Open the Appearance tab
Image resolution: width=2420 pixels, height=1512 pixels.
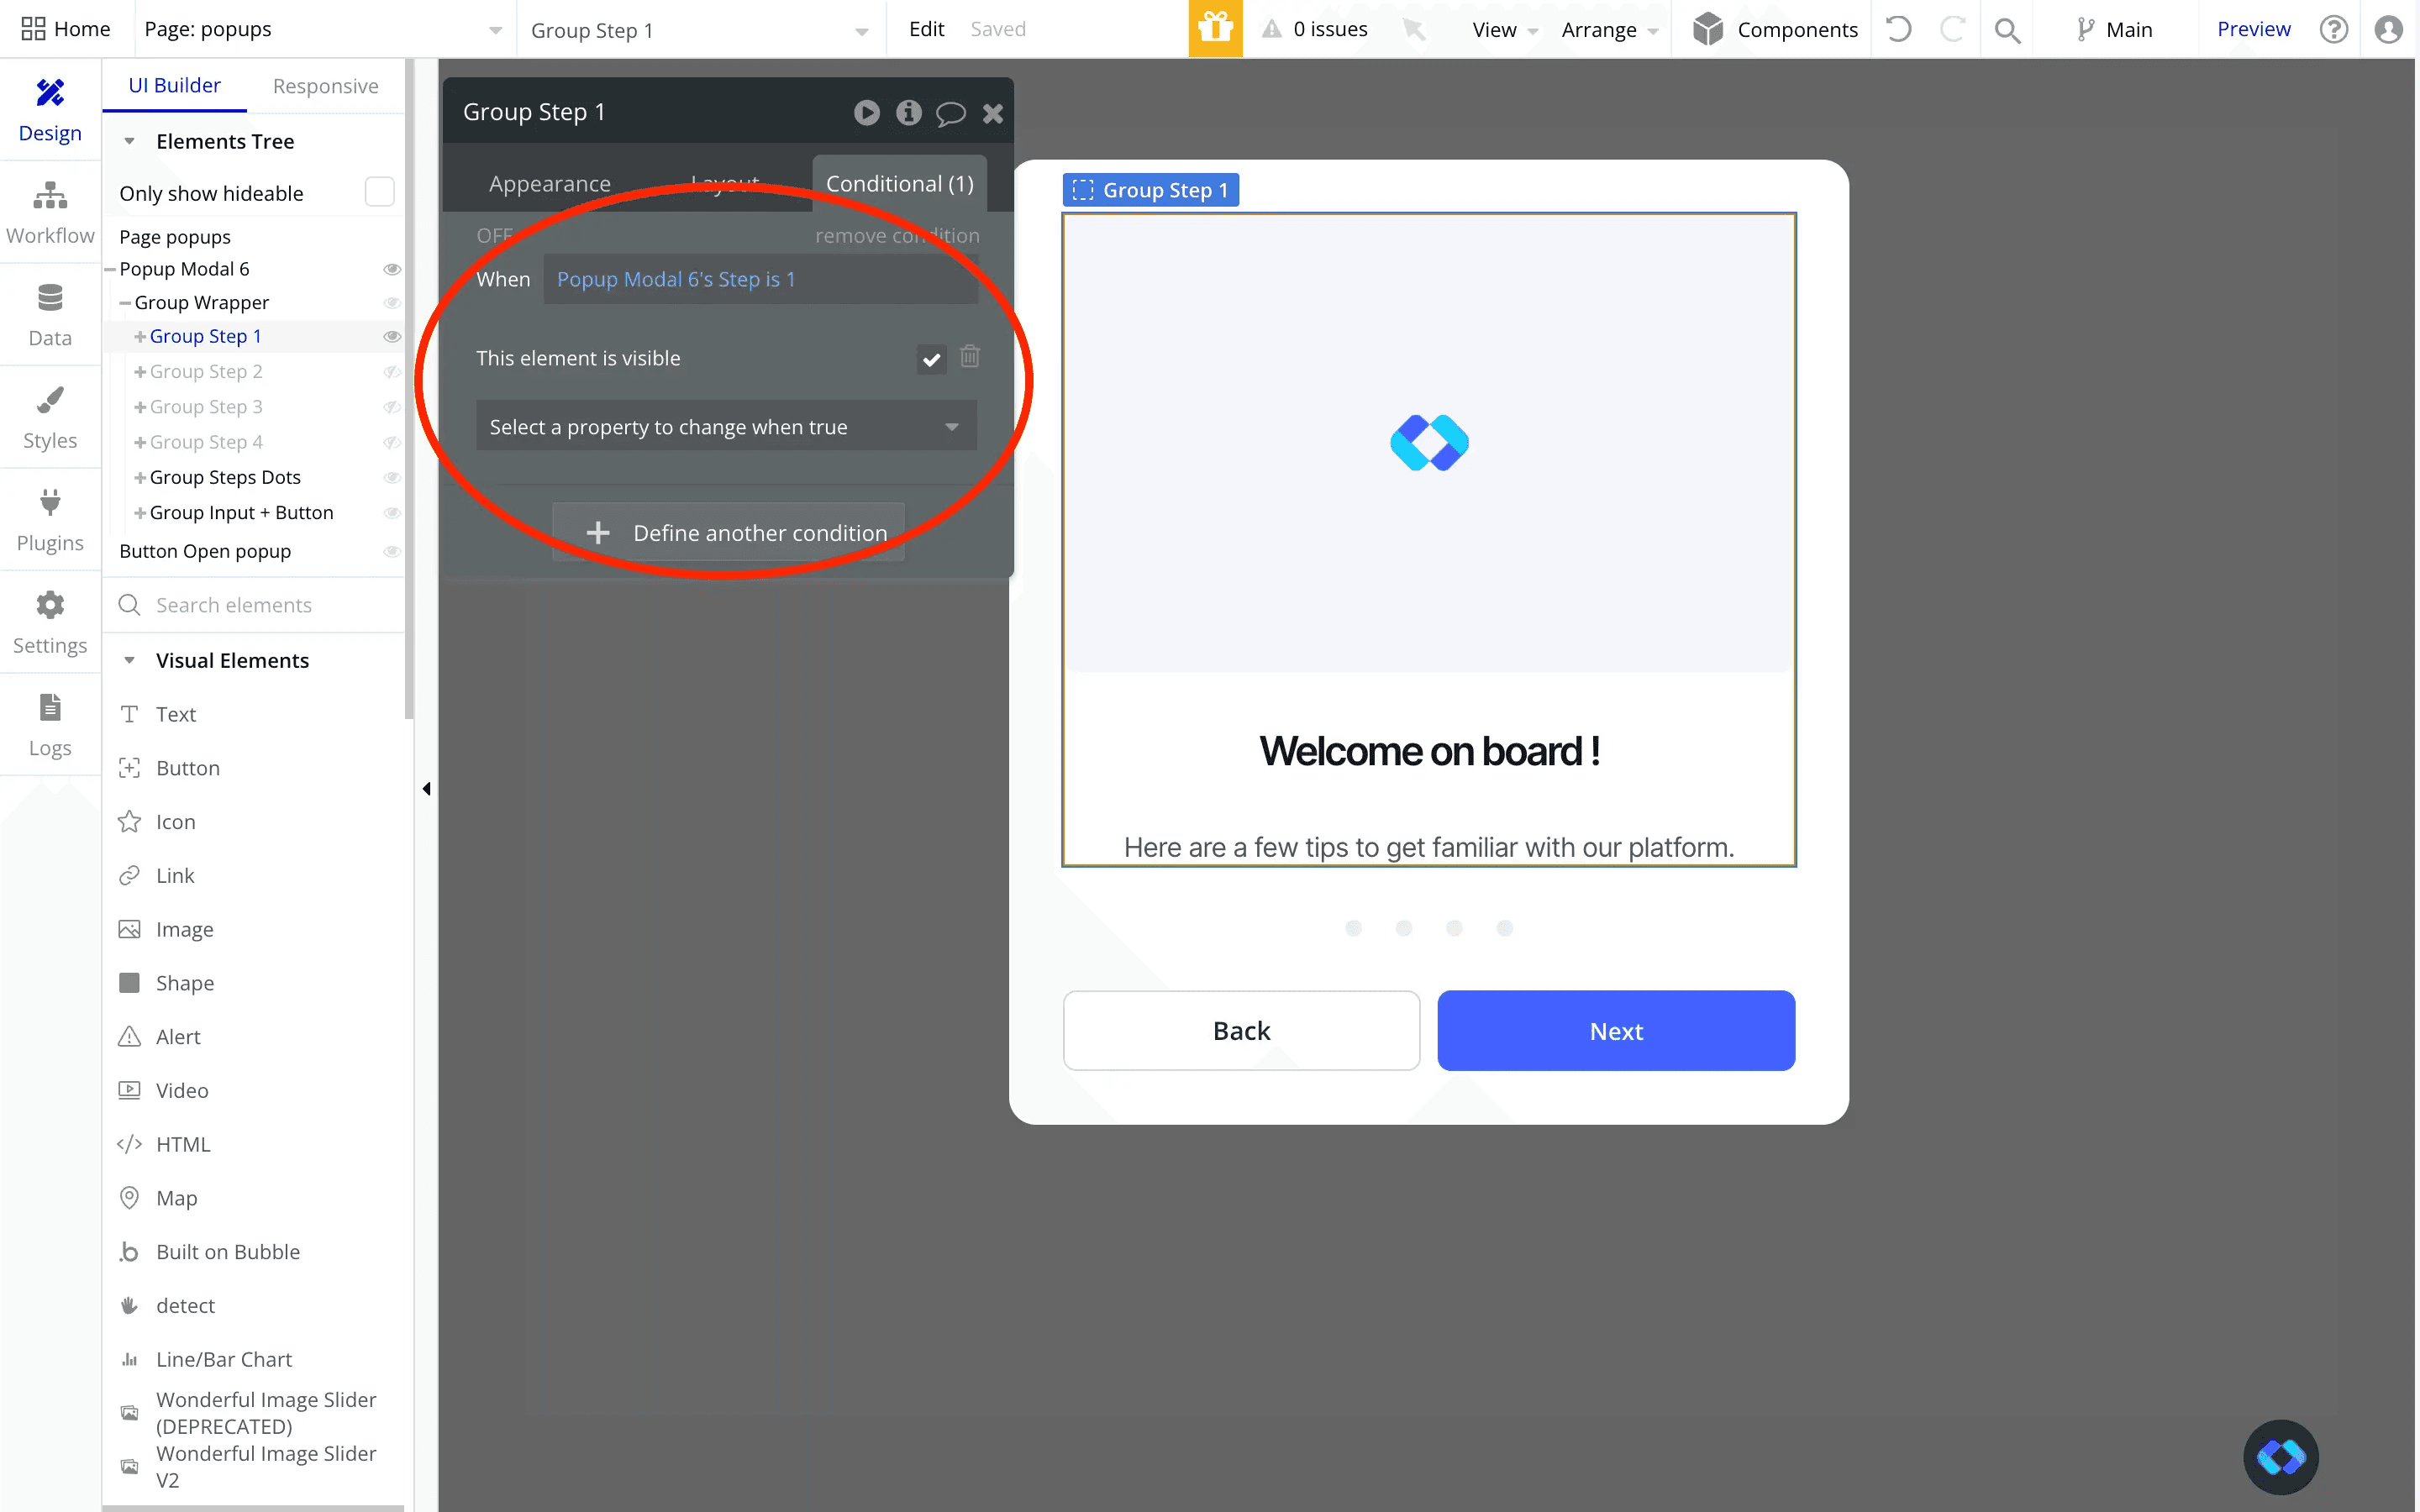[x=549, y=183]
